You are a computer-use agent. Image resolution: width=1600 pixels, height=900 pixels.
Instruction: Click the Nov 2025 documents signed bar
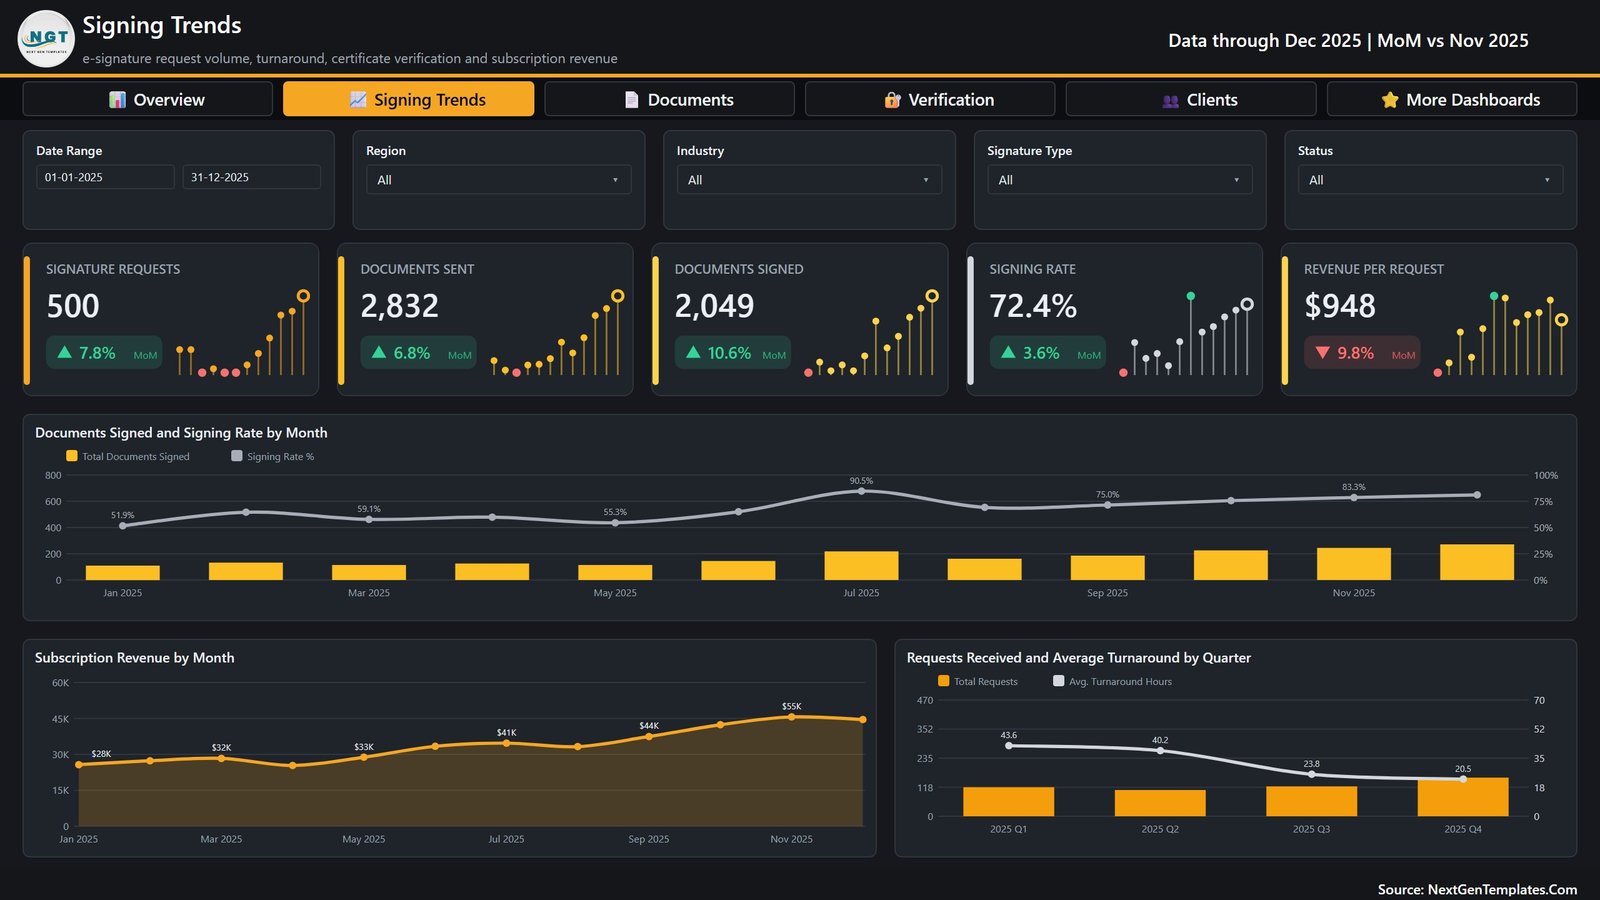[1354, 564]
